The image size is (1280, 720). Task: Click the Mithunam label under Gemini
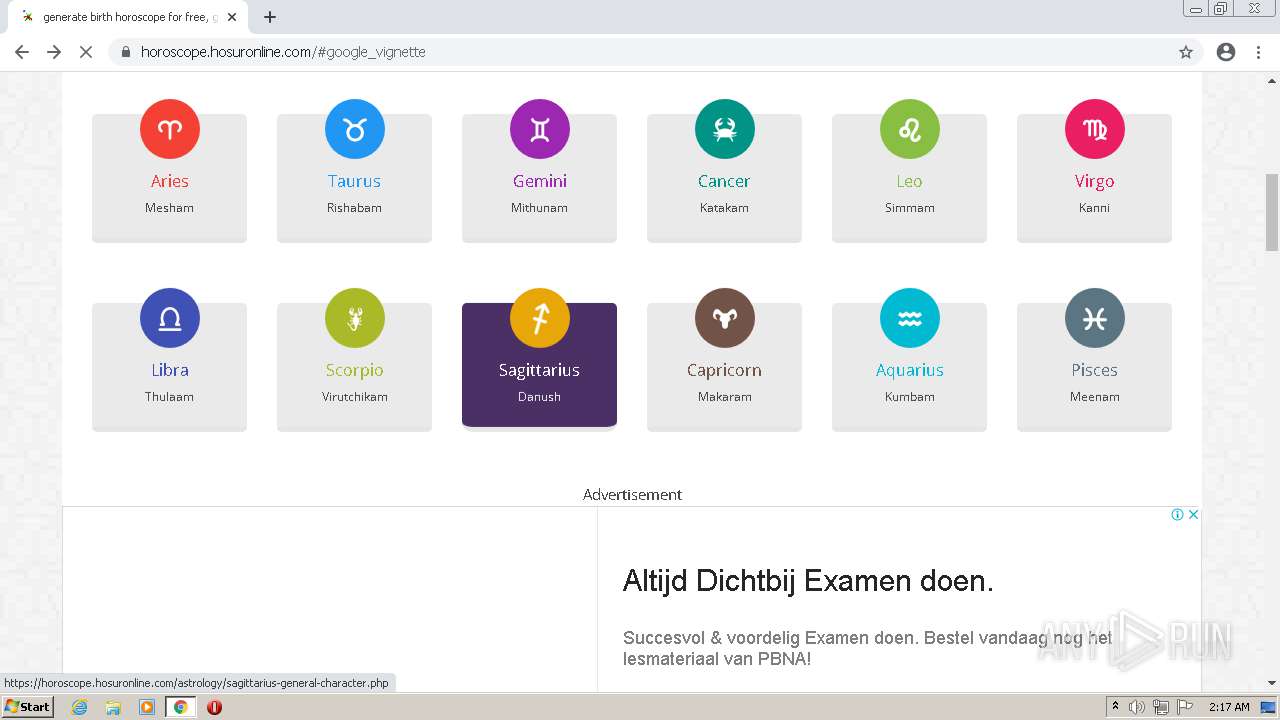[540, 208]
